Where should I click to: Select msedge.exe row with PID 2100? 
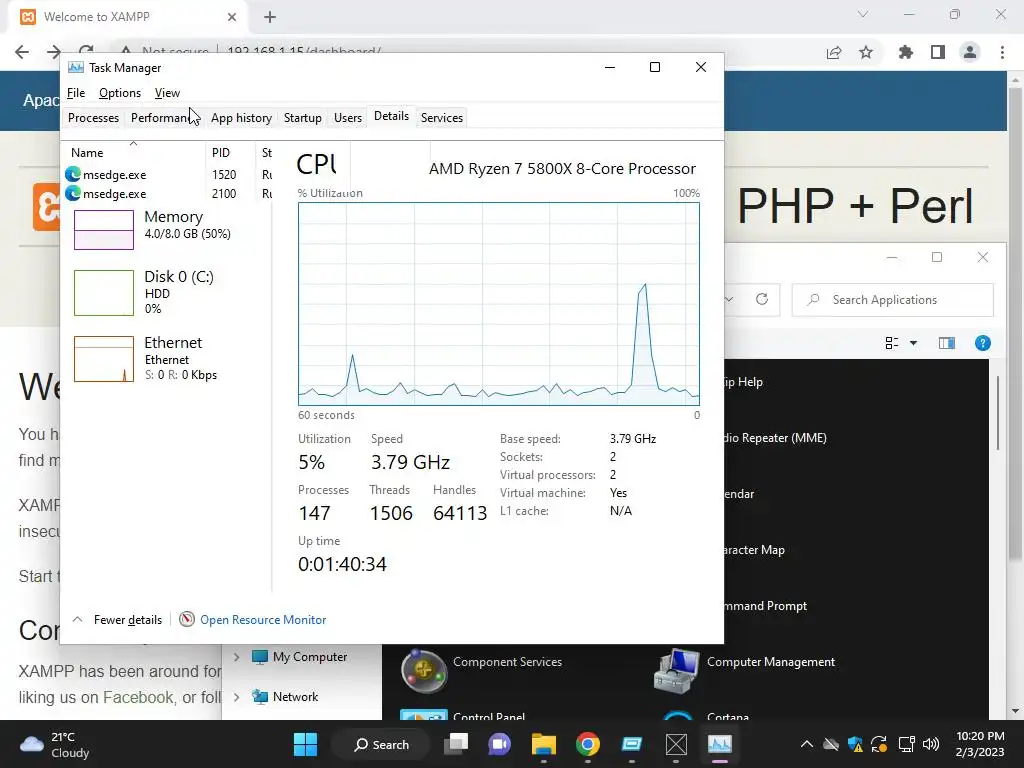click(168, 193)
